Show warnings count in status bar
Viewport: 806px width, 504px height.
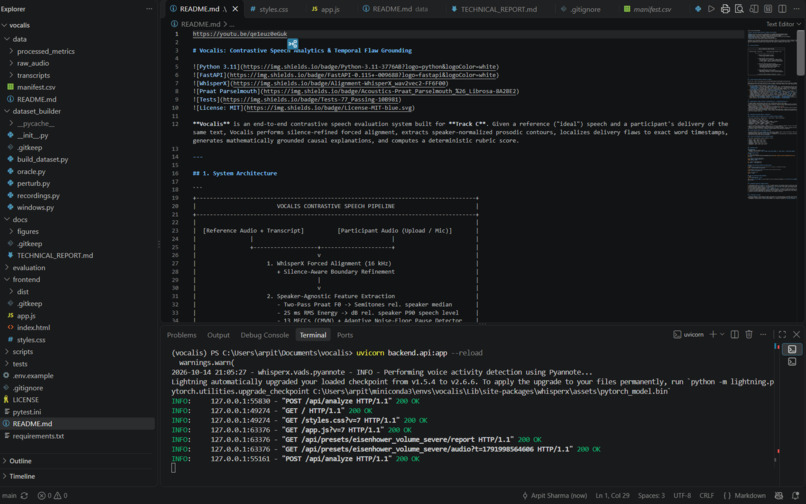tap(61, 496)
